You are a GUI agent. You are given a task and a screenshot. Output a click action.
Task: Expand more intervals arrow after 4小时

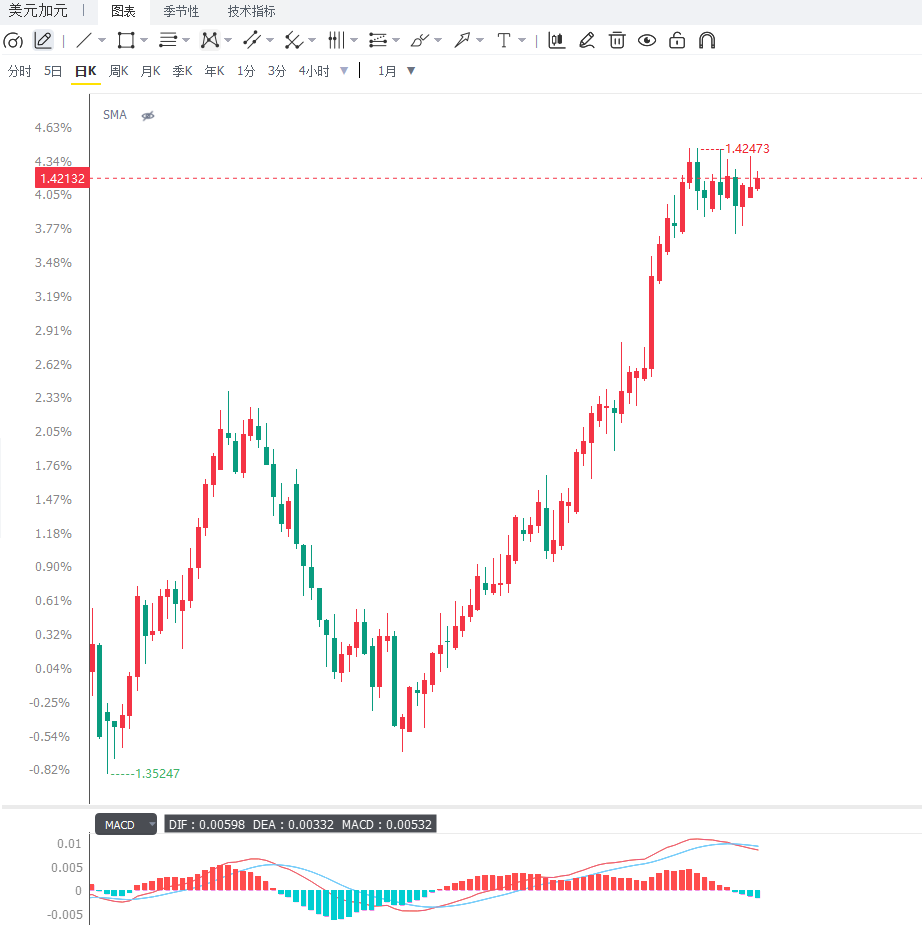pyautogui.click(x=344, y=71)
